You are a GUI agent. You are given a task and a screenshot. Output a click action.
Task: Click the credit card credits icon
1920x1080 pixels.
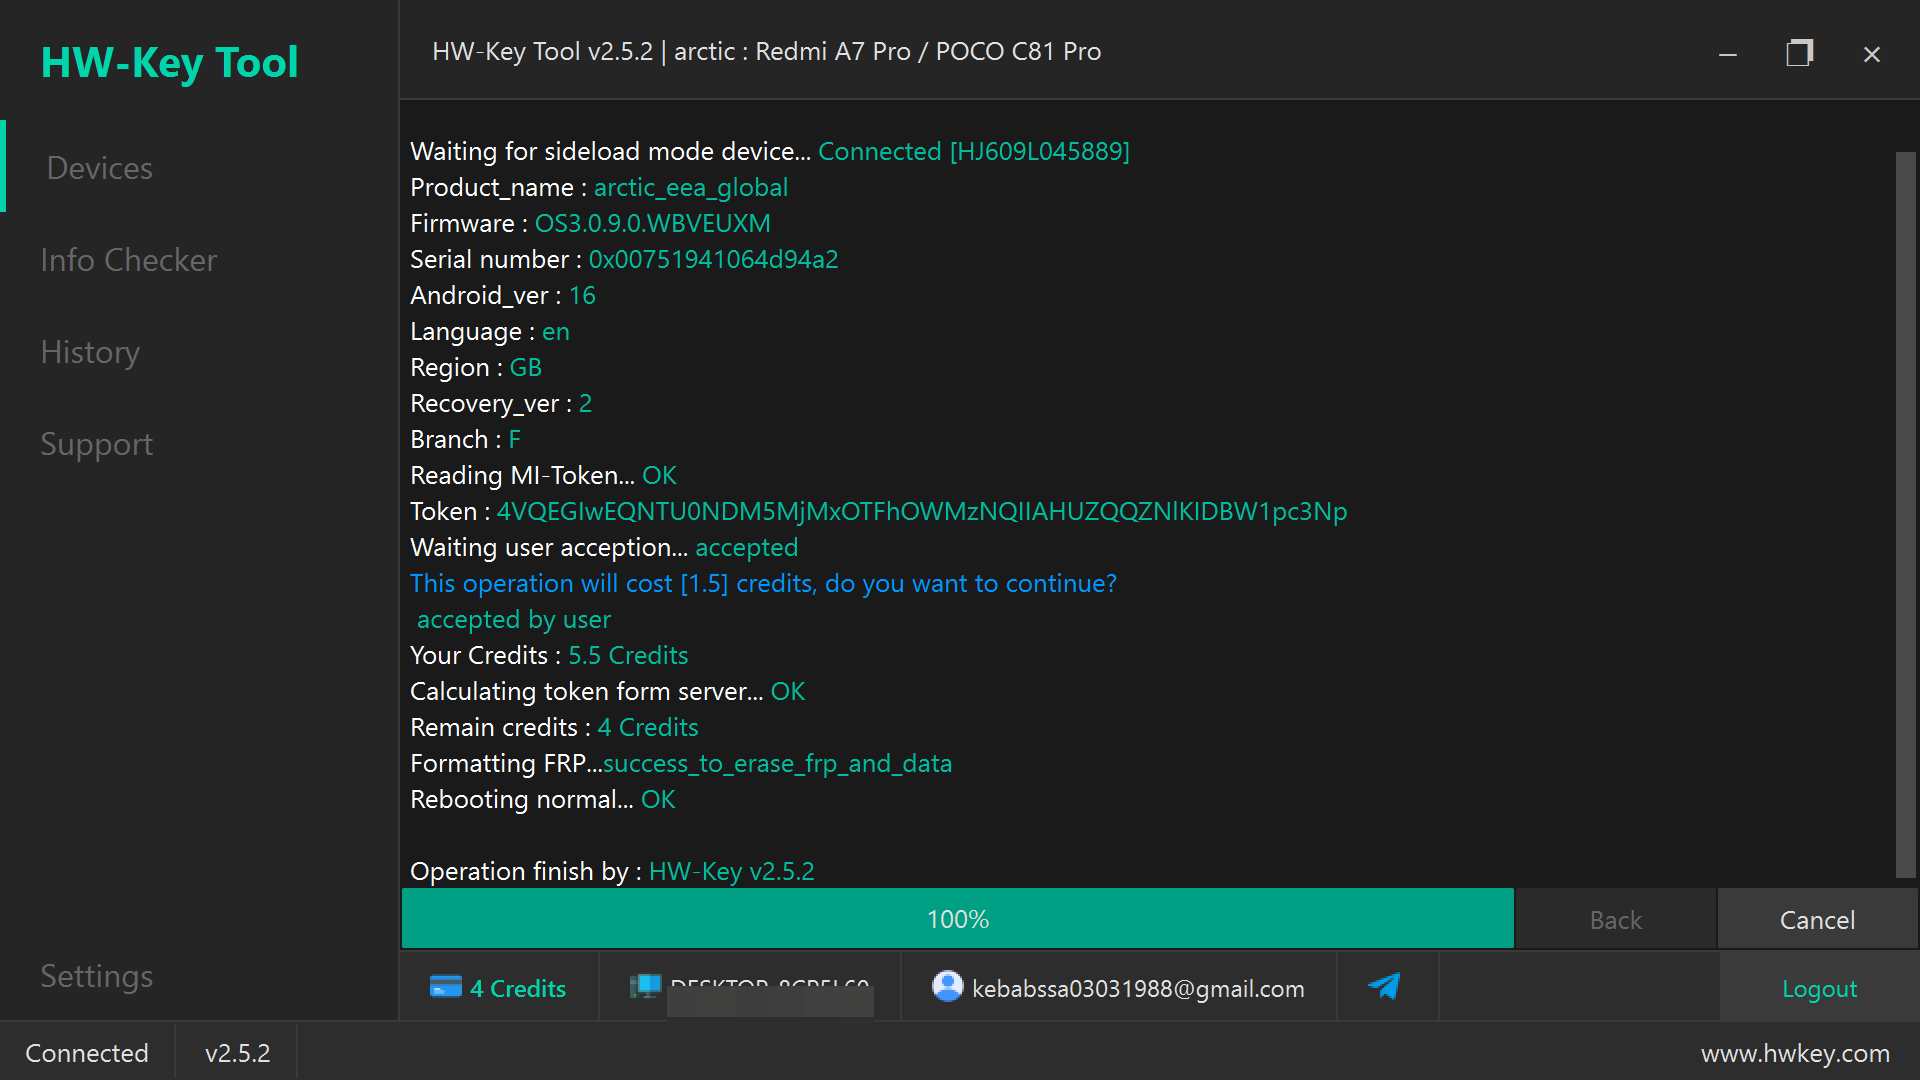point(446,987)
